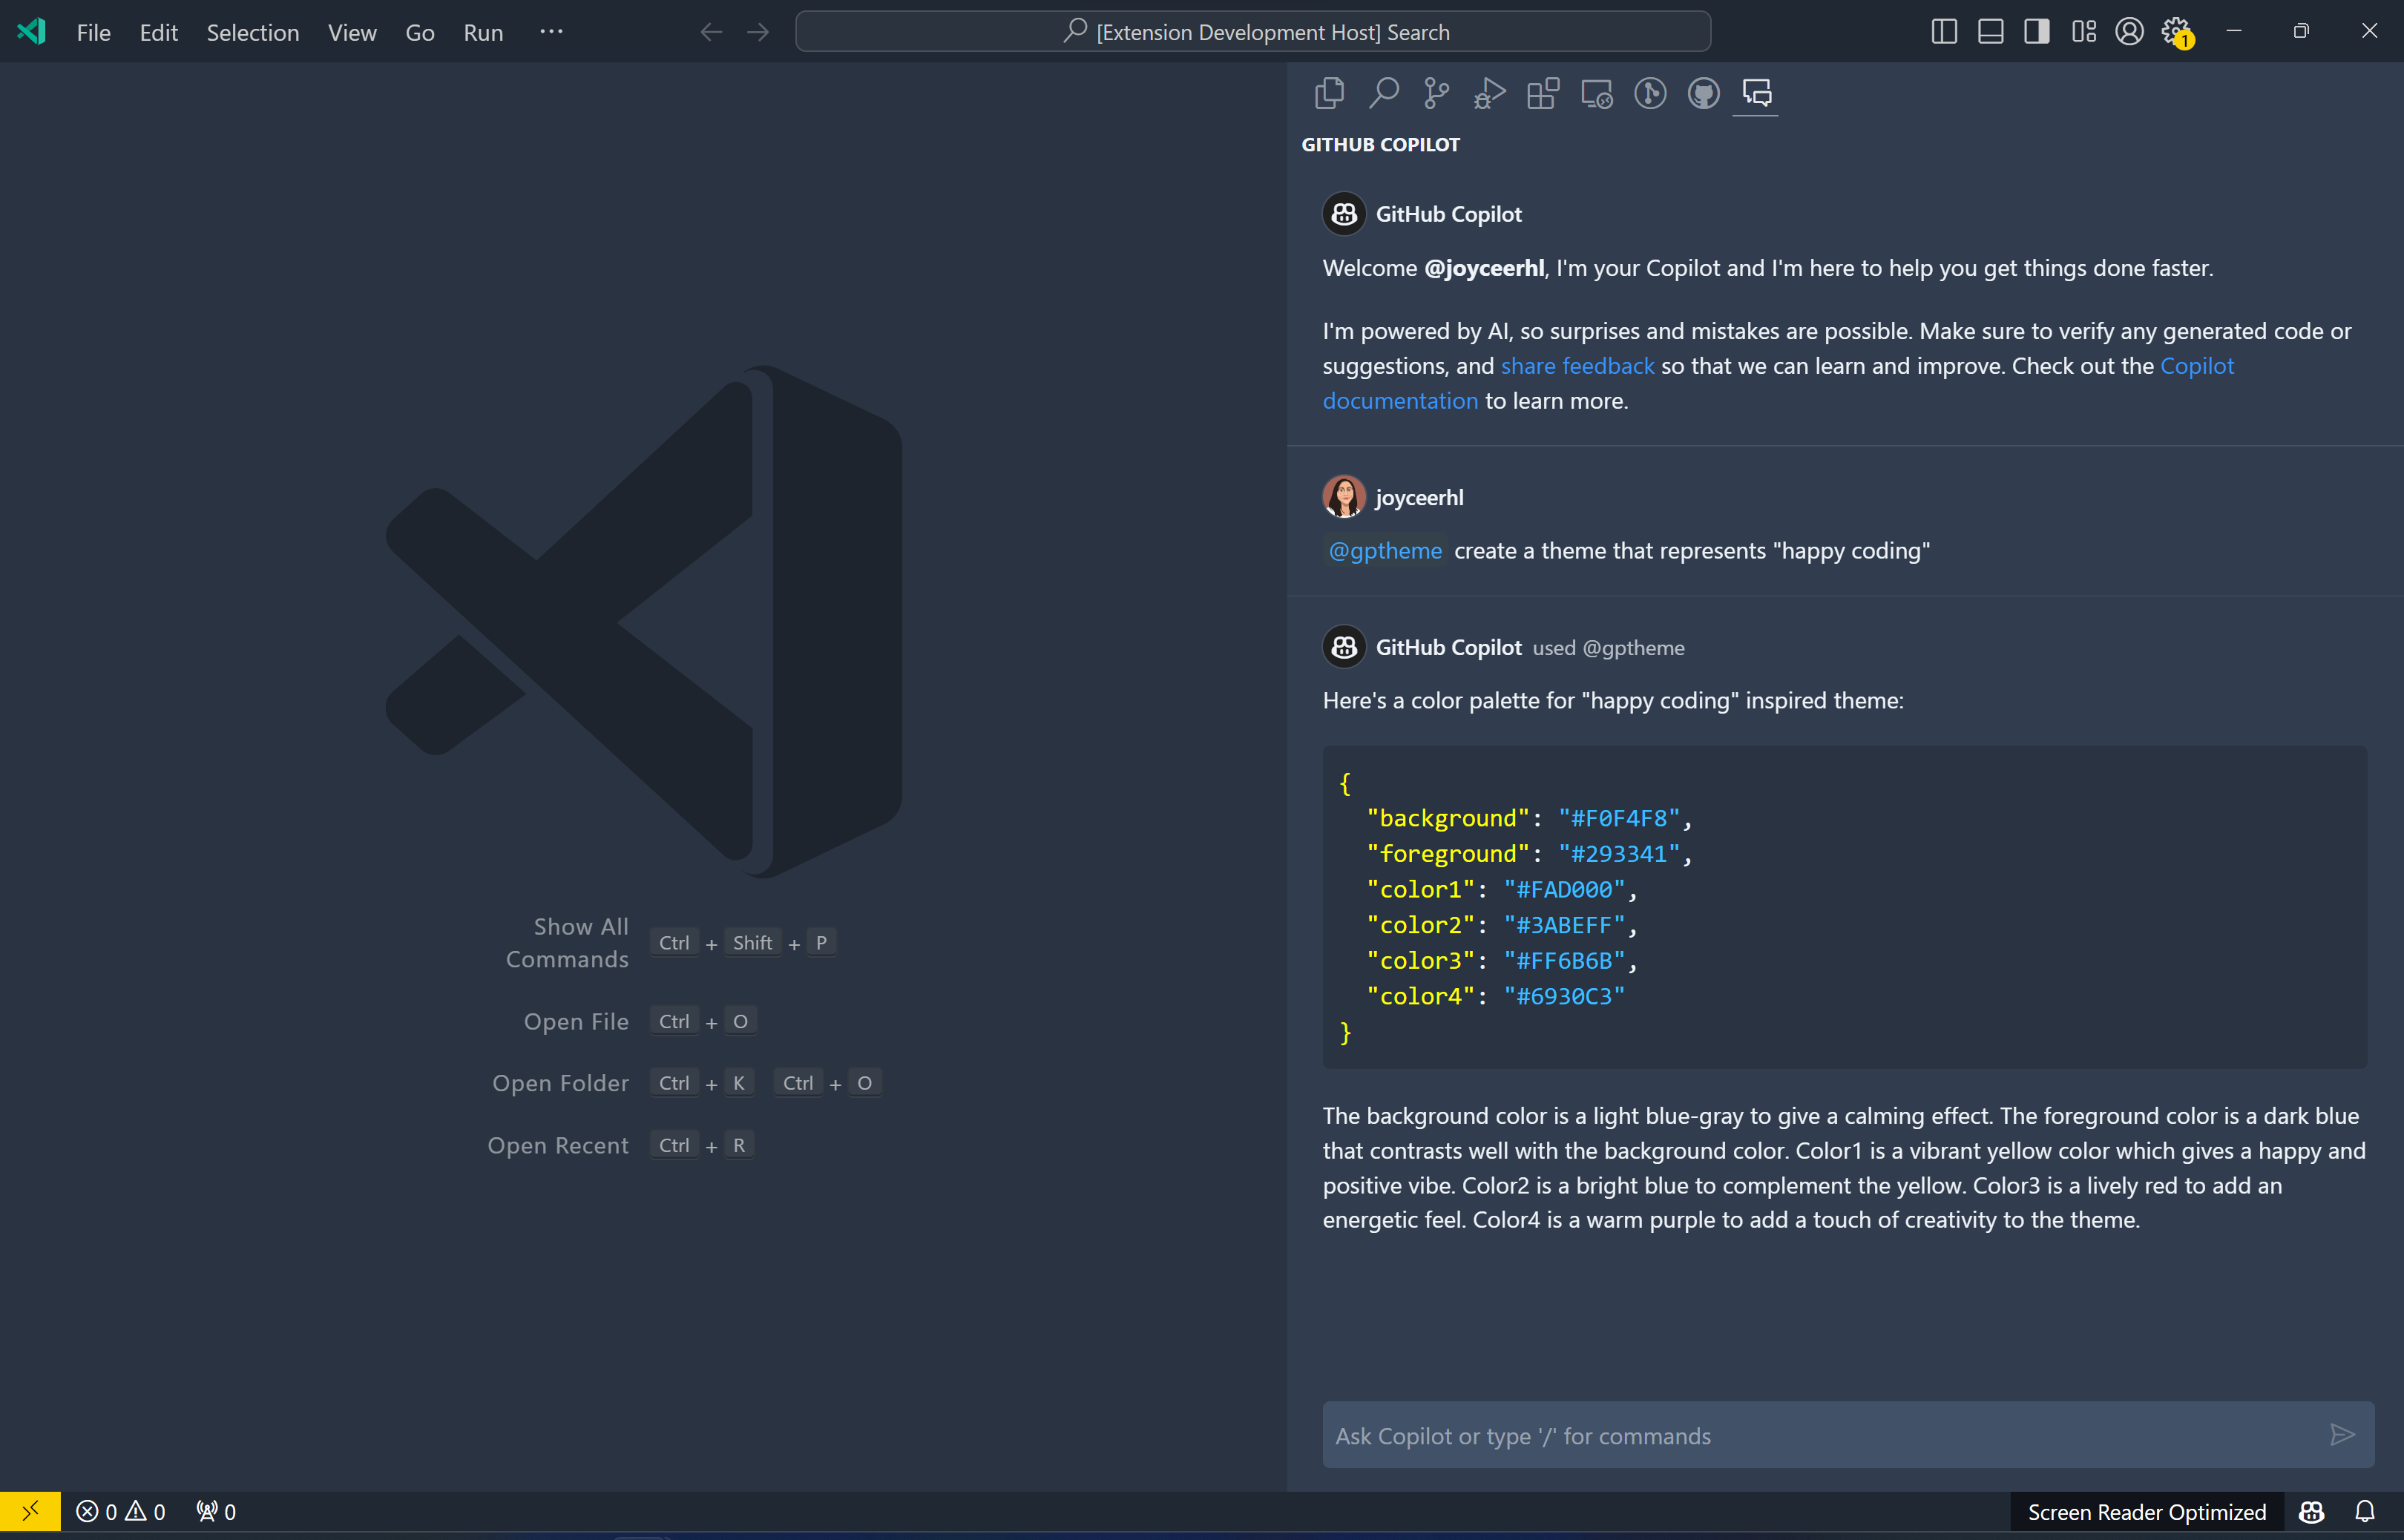This screenshot has width=2404, height=1540.
Task: Open the Search view icon
Action: tap(1383, 93)
